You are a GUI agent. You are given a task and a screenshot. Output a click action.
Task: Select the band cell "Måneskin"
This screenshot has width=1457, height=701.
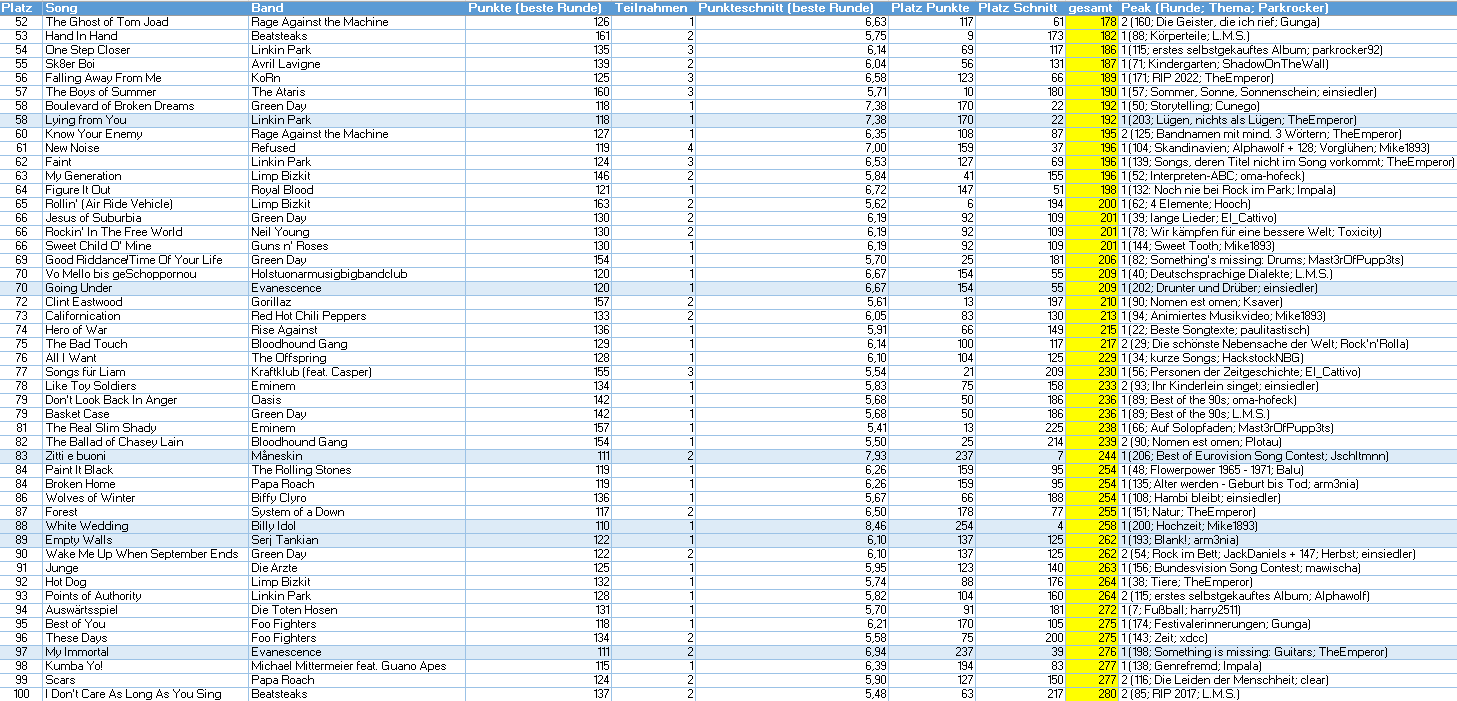(357, 456)
